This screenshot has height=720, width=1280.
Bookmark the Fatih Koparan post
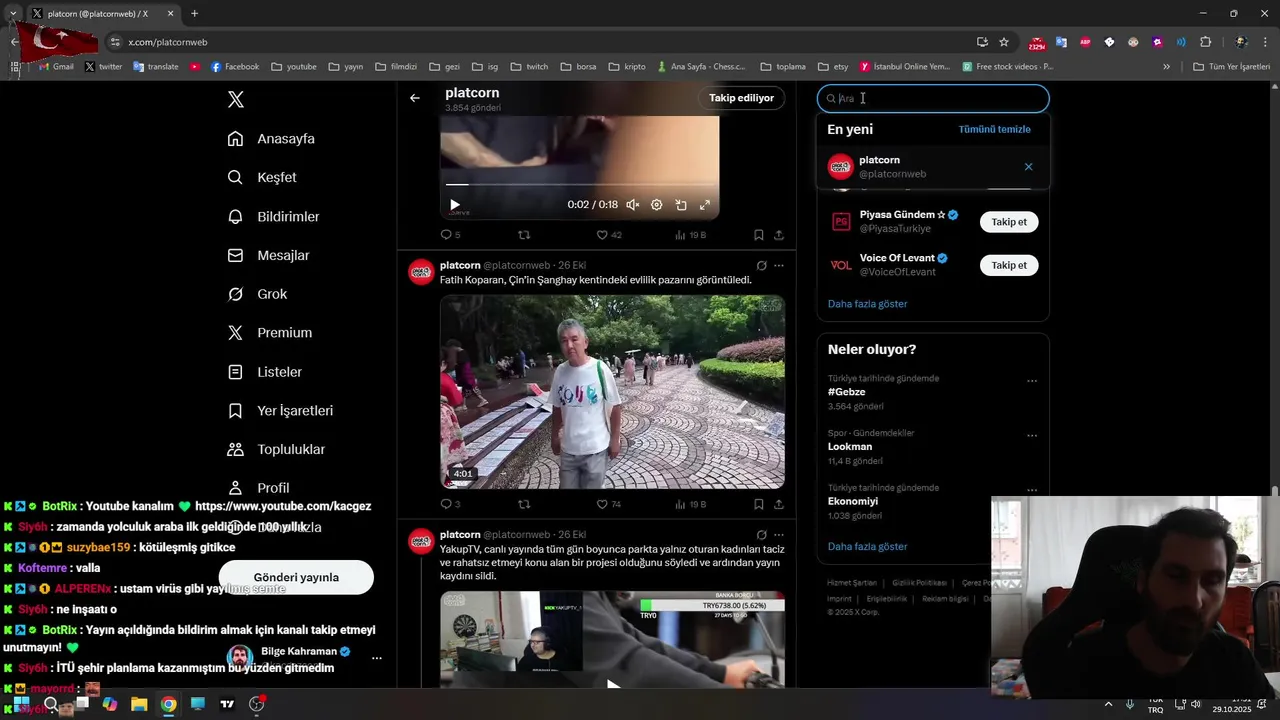click(x=759, y=504)
